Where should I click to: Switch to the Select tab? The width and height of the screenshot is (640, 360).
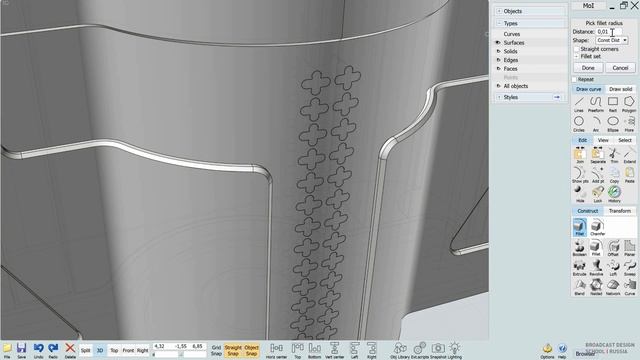(624, 140)
